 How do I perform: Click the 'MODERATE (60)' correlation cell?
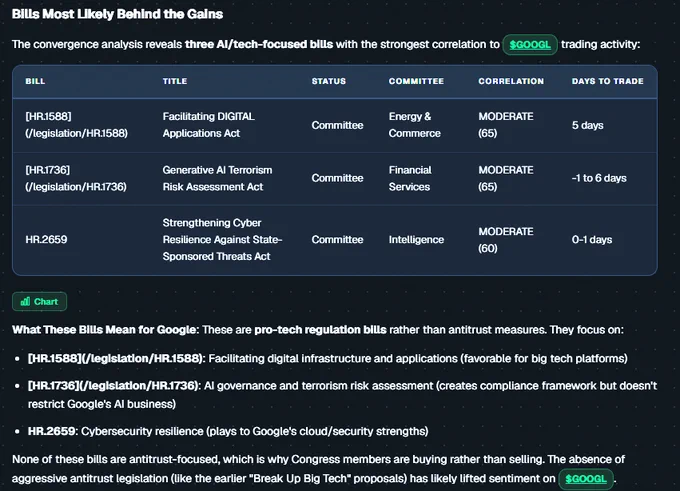pos(506,239)
